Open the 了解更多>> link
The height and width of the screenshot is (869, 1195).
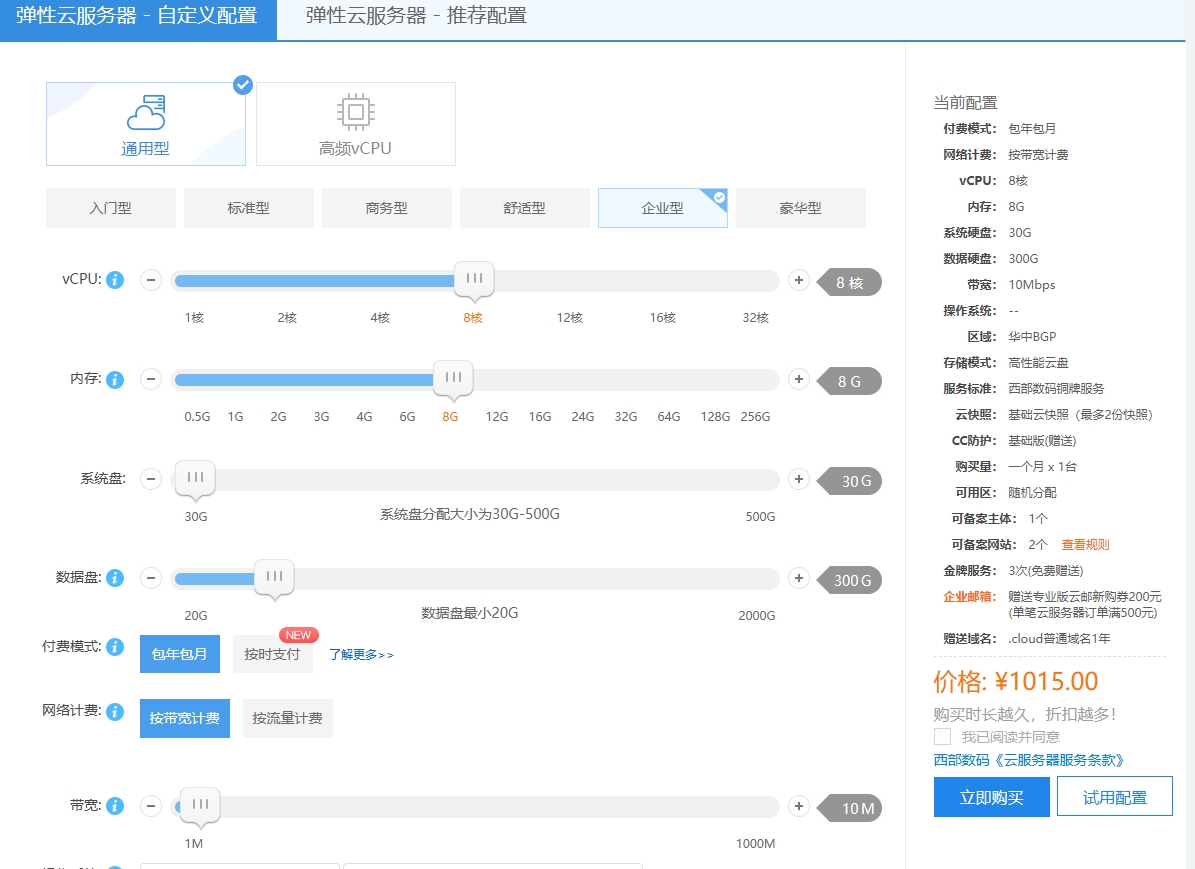pos(361,655)
